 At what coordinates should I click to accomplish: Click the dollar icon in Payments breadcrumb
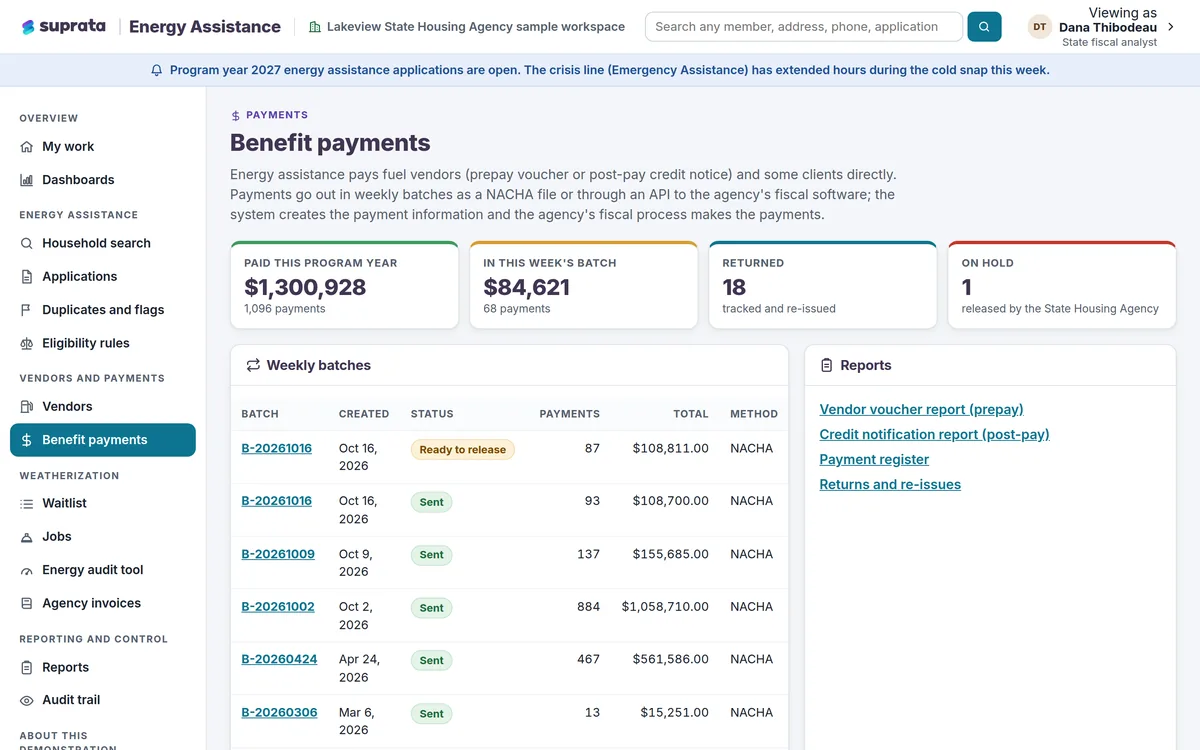(x=236, y=115)
